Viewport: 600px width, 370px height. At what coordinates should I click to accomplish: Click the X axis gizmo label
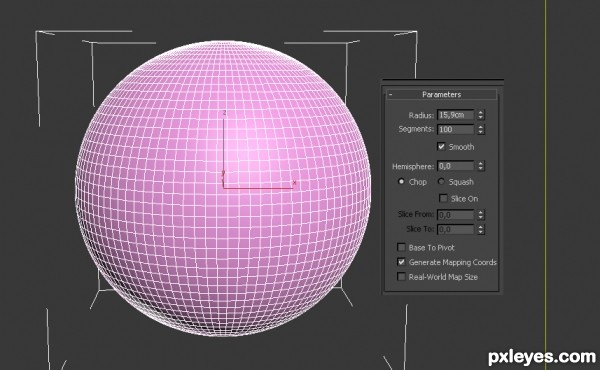pos(294,183)
